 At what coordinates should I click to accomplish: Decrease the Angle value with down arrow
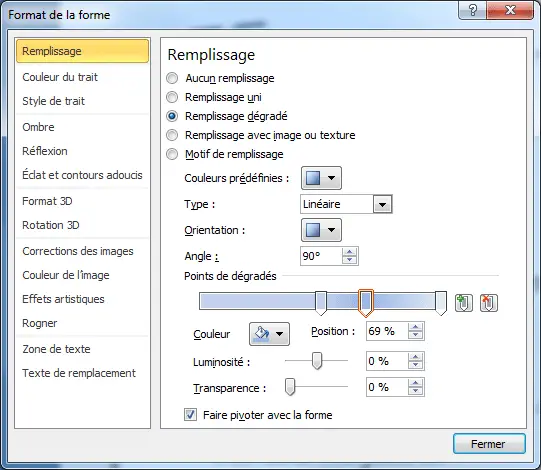click(x=350, y=260)
